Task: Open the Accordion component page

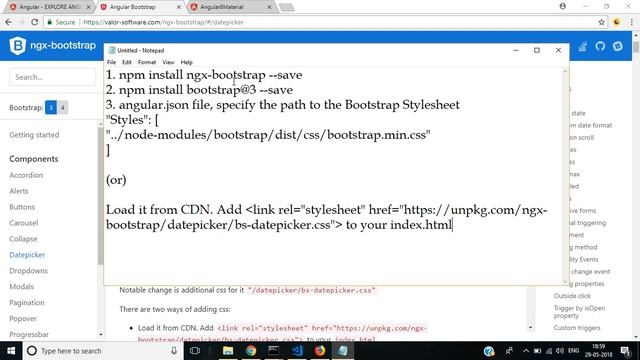Action: point(26,175)
